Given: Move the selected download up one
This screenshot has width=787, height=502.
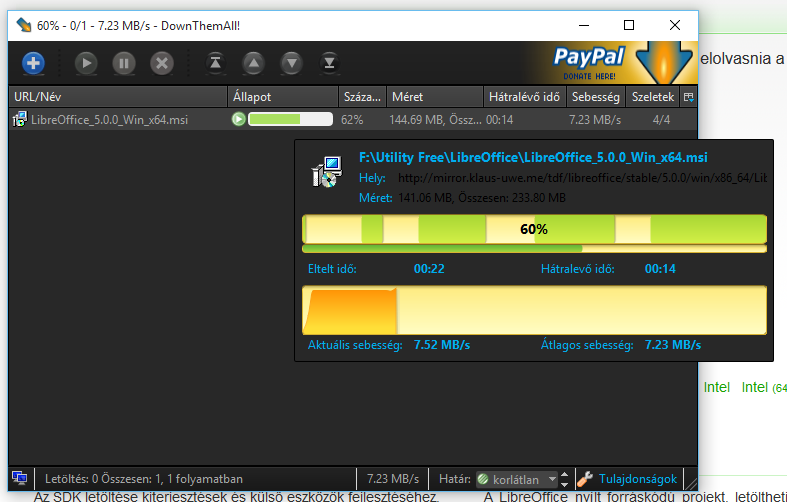Looking at the screenshot, I should (x=253, y=63).
